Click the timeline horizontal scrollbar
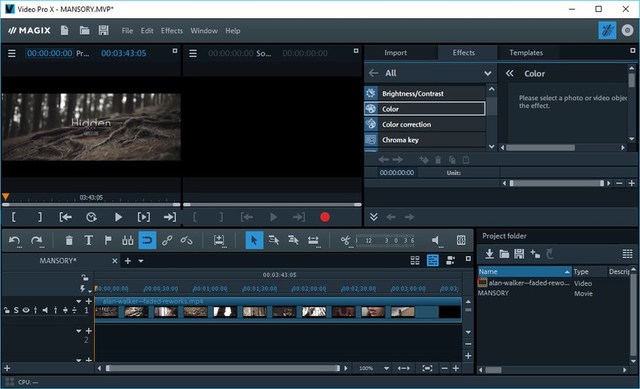This screenshot has height=389, width=640. pyautogui.click(x=223, y=369)
